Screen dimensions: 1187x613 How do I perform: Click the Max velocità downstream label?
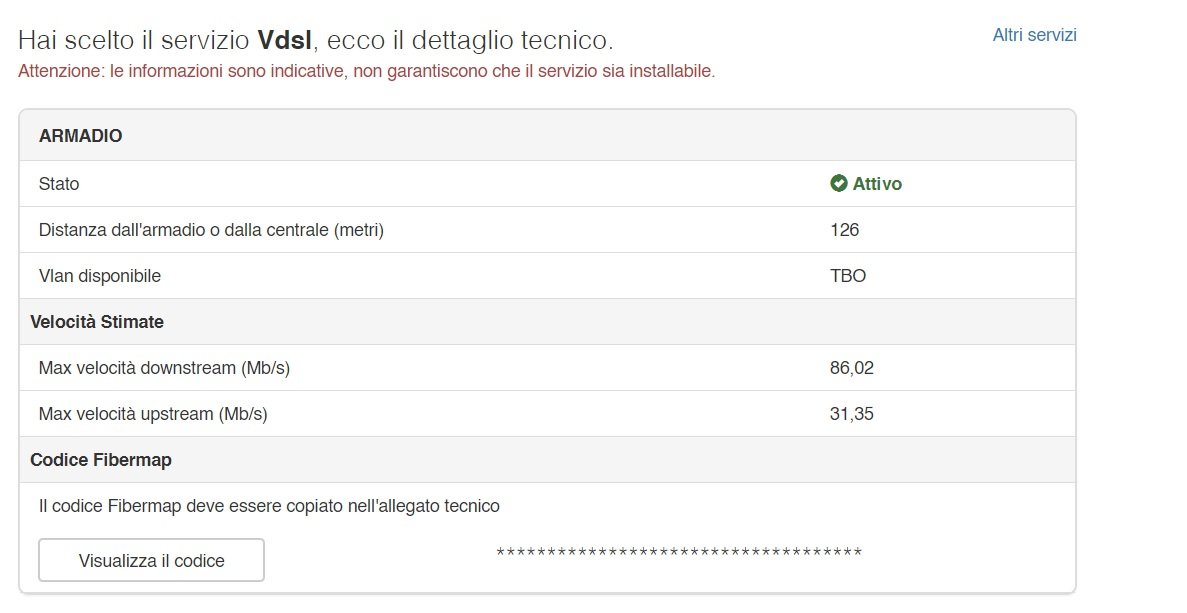click(x=164, y=368)
